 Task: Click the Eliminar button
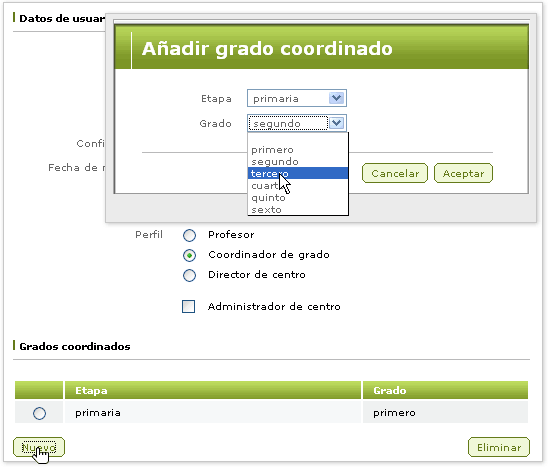(499, 447)
